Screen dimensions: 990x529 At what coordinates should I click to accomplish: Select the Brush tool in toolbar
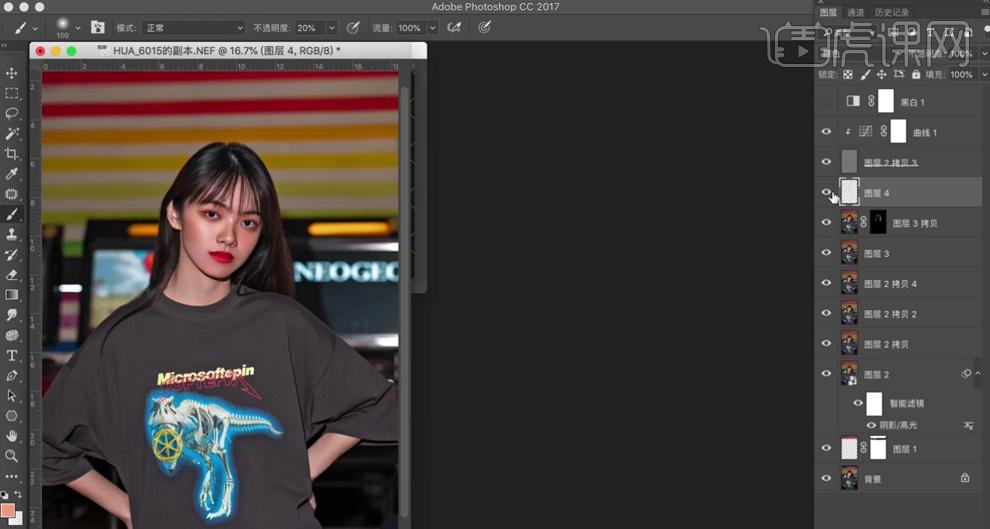(x=11, y=215)
